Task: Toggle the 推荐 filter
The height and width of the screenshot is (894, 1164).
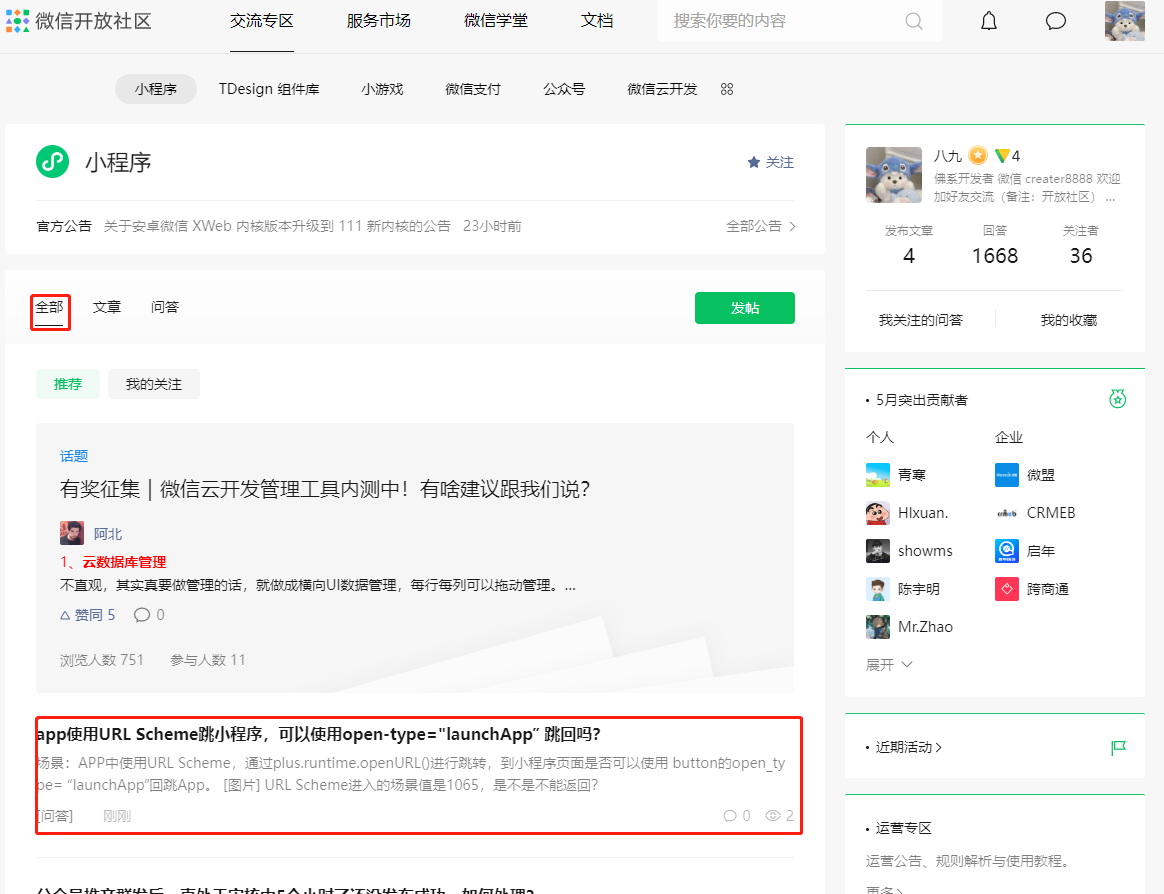Action: [68, 384]
